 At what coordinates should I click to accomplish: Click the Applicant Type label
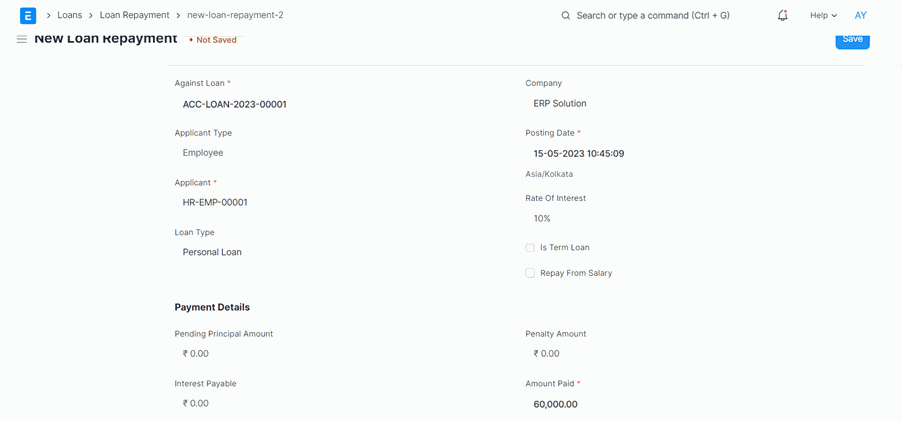(x=203, y=133)
